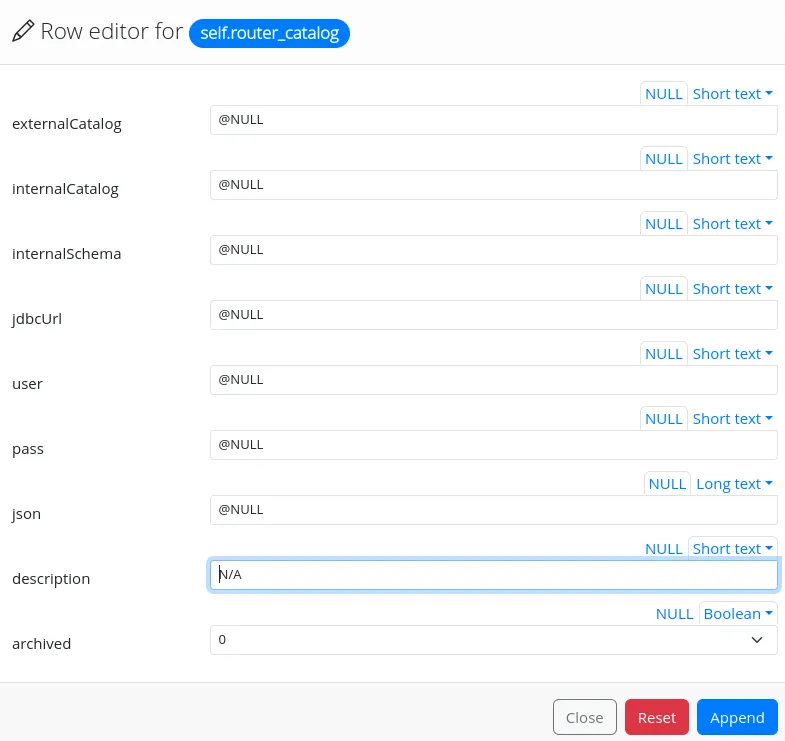Viewport: 785px width, 741px height.
Task: Open Short text type dropdown for internalSchema
Action: click(732, 224)
